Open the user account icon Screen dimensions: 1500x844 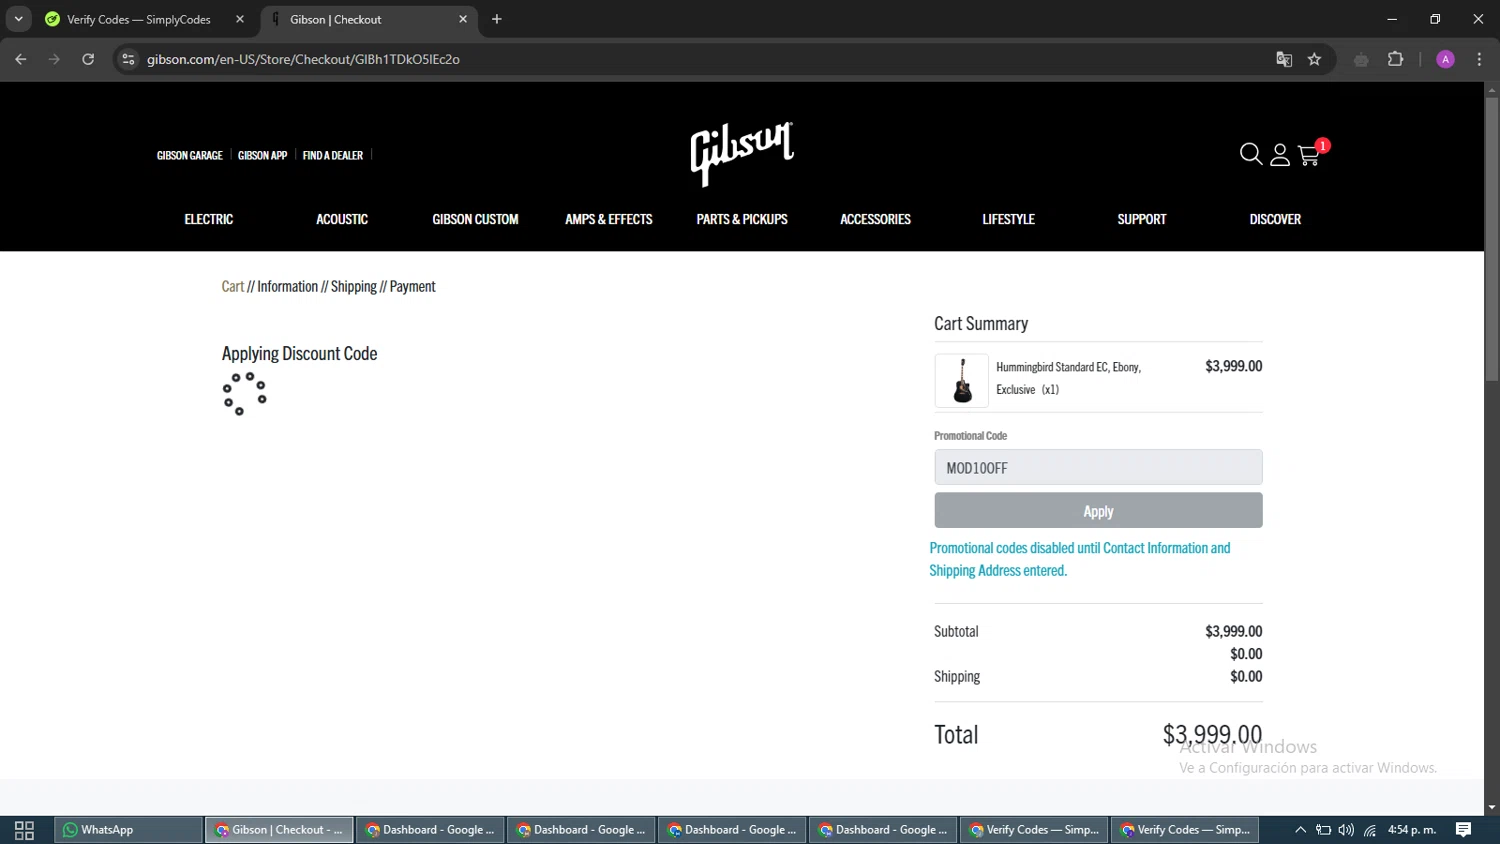[x=1280, y=155]
